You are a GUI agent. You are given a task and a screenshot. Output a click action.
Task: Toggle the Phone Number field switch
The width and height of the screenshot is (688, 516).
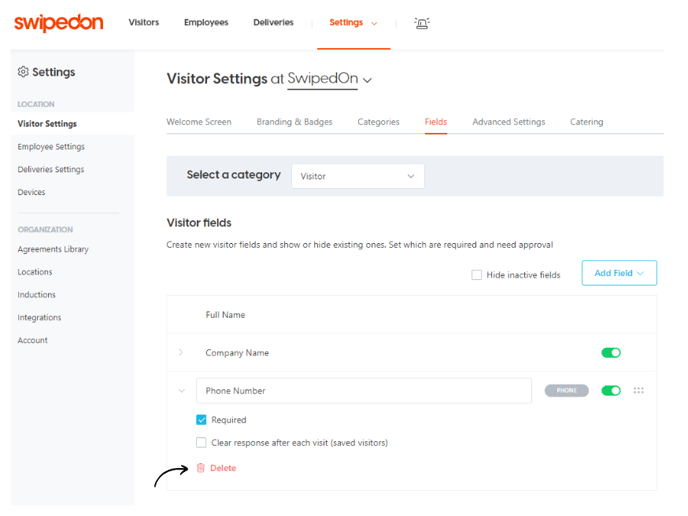(x=611, y=391)
